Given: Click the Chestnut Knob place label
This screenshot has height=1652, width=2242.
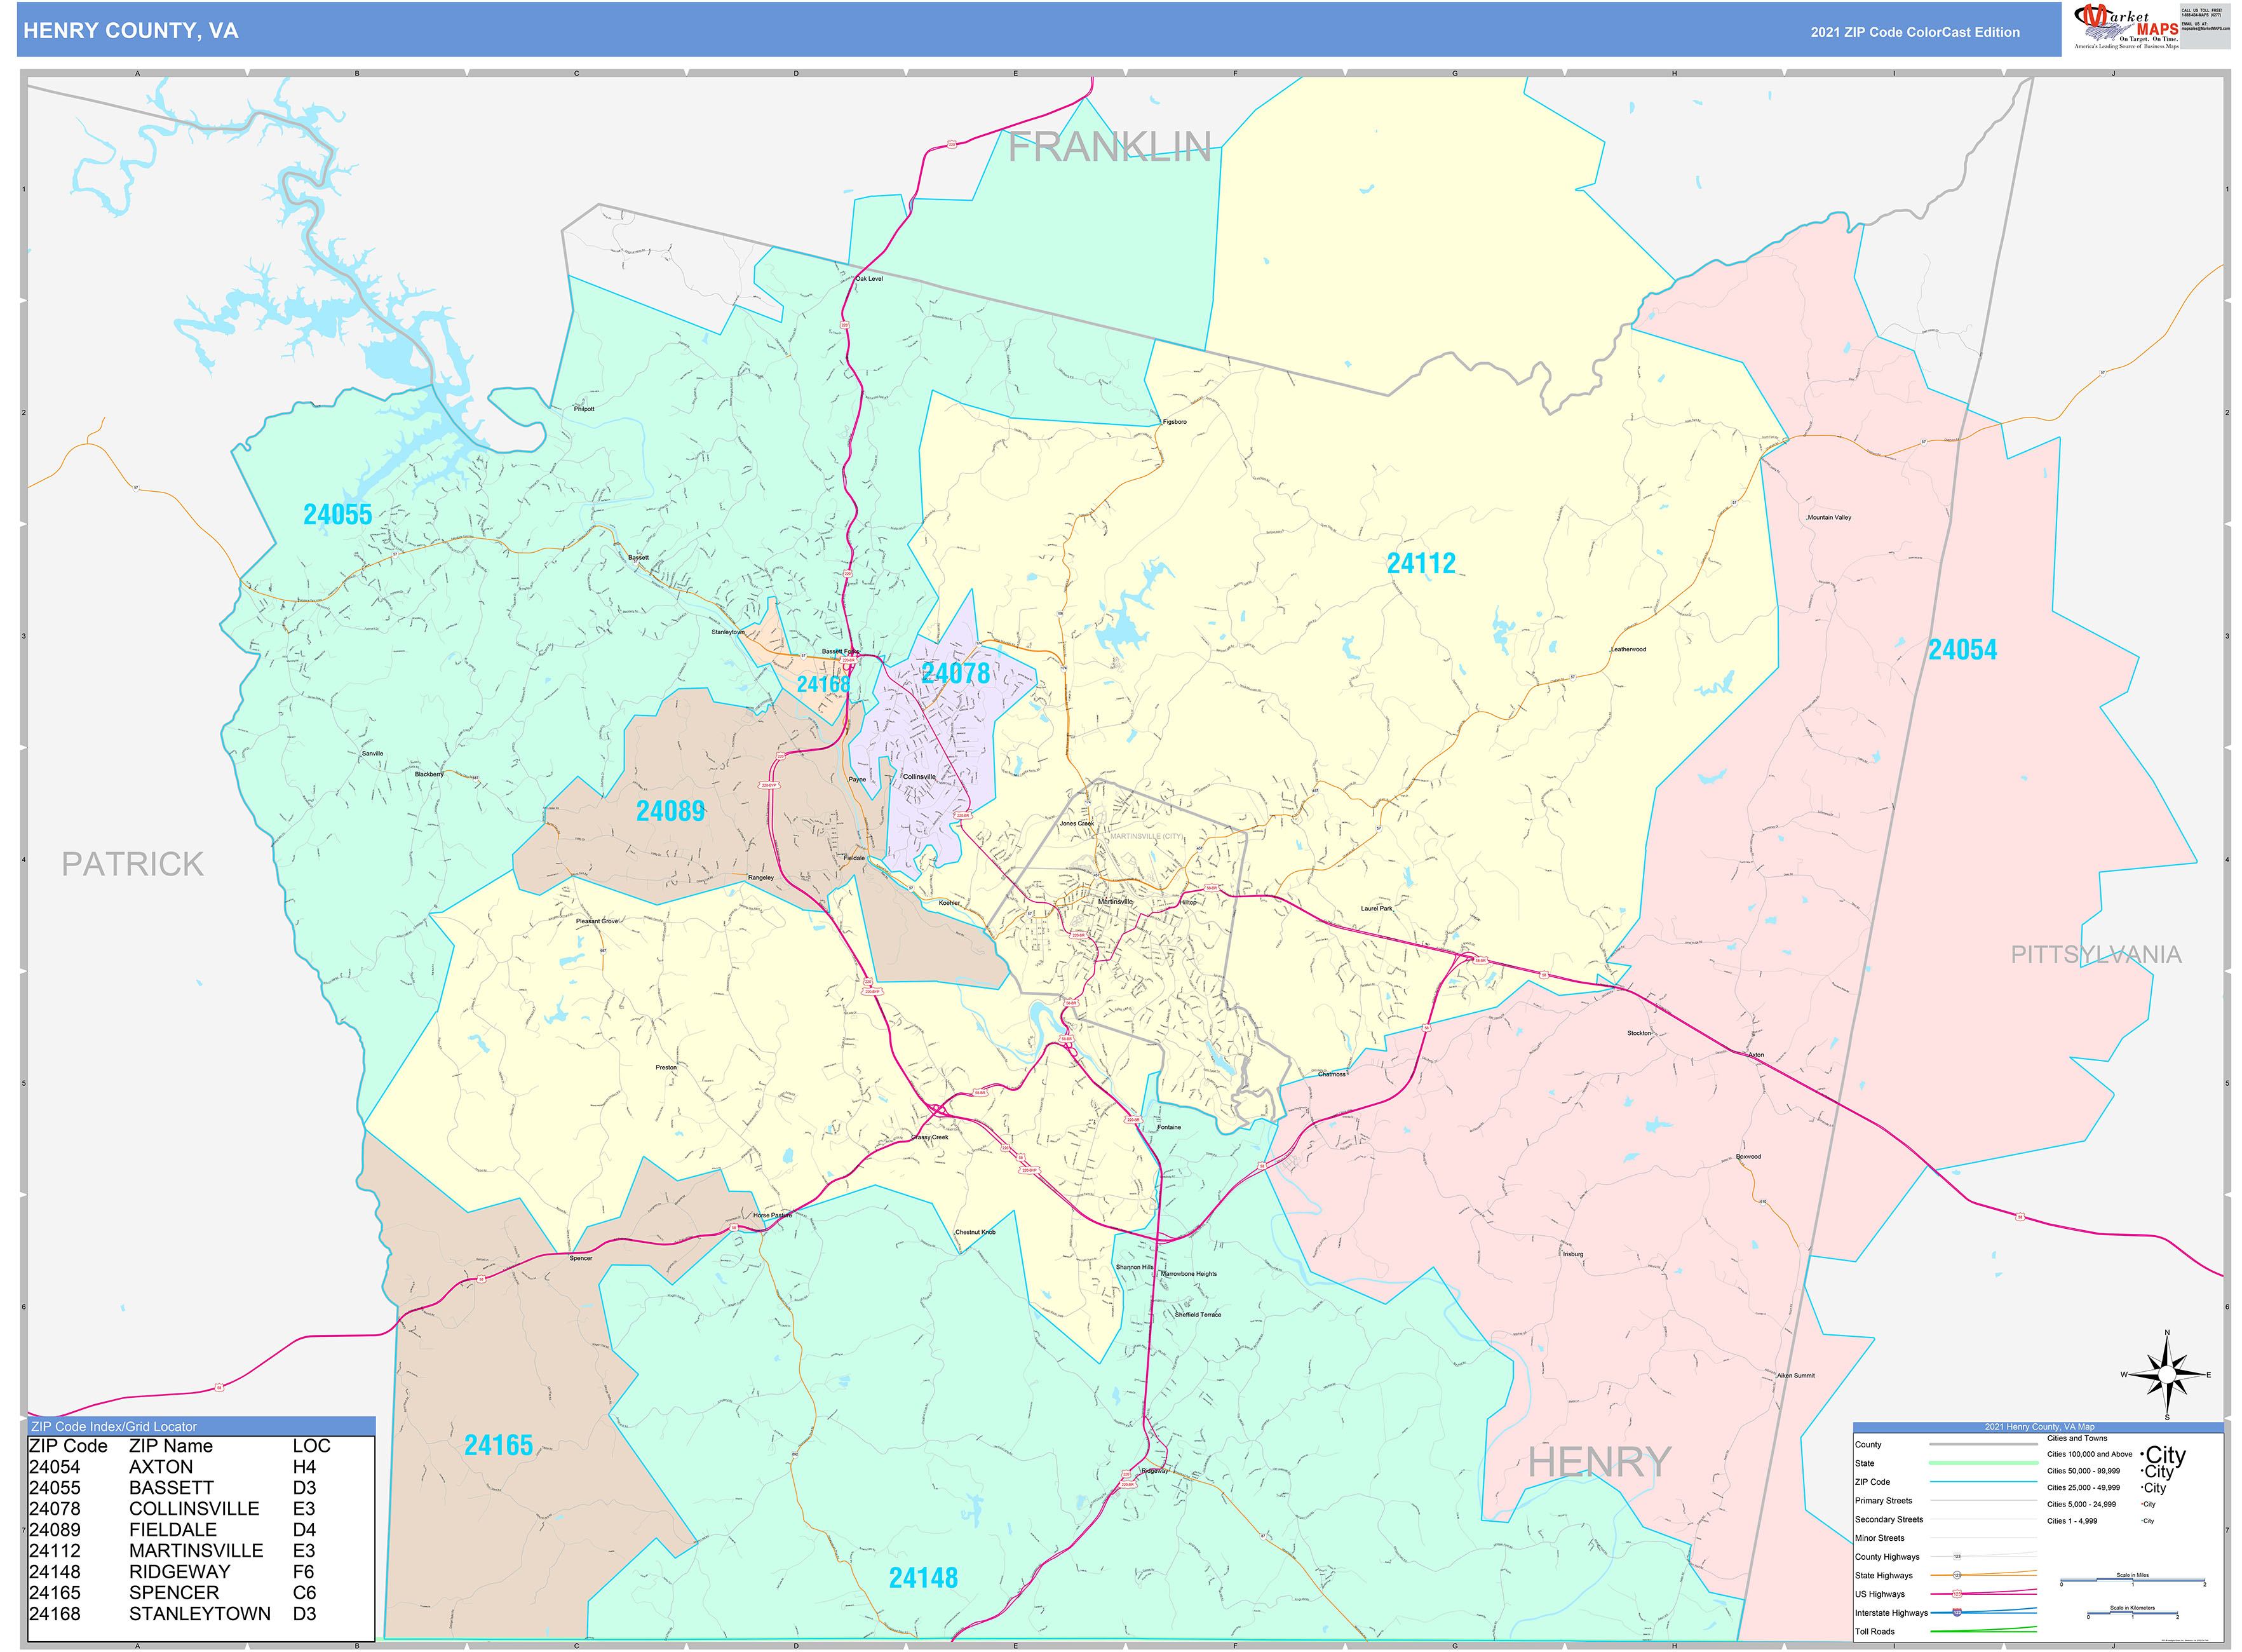Looking at the screenshot, I should tap(975, 1233).
